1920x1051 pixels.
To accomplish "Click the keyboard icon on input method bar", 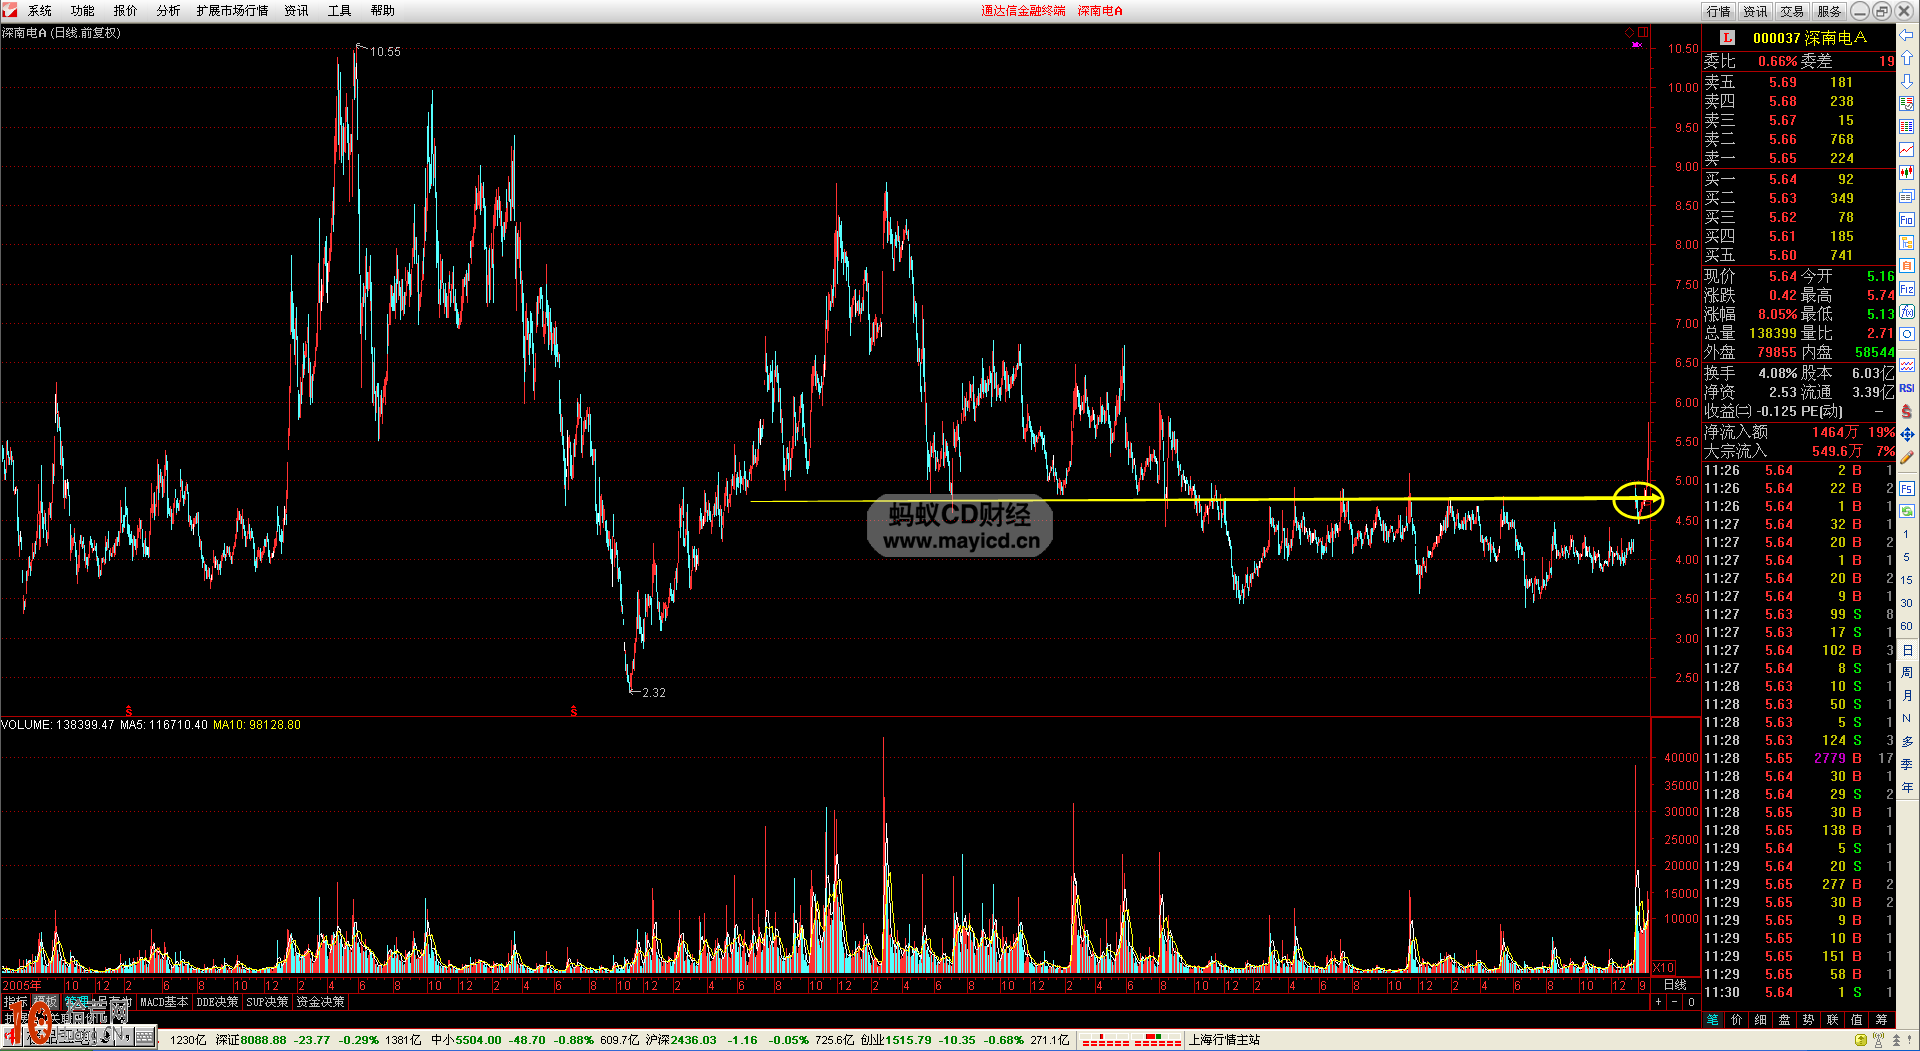I will click(x=144, y=1037).
